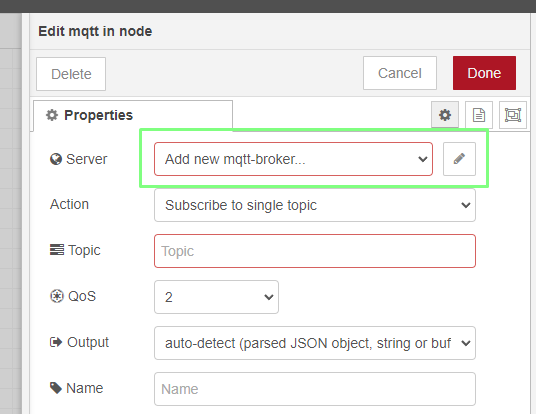
Task: Open the Action 'Subscribe to single topic' dropdown
Action: (x=314, y=205)
